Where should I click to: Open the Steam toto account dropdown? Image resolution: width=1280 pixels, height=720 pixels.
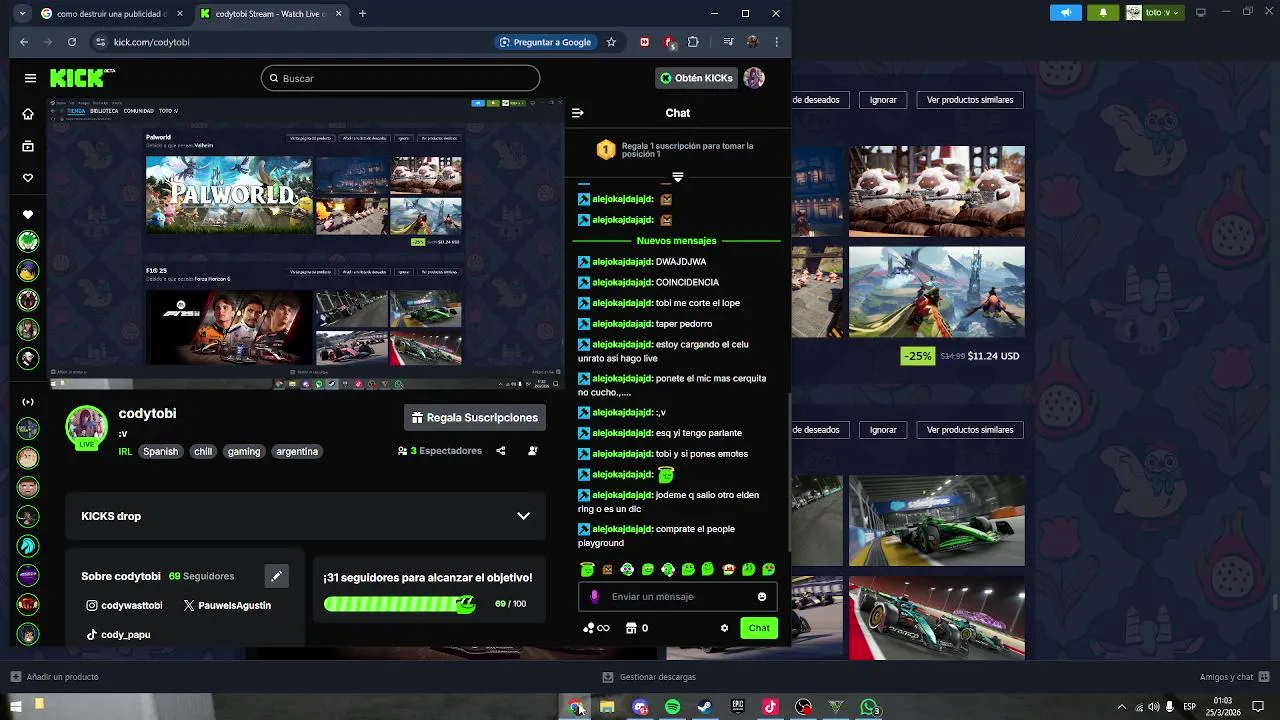coord(1153,12)
